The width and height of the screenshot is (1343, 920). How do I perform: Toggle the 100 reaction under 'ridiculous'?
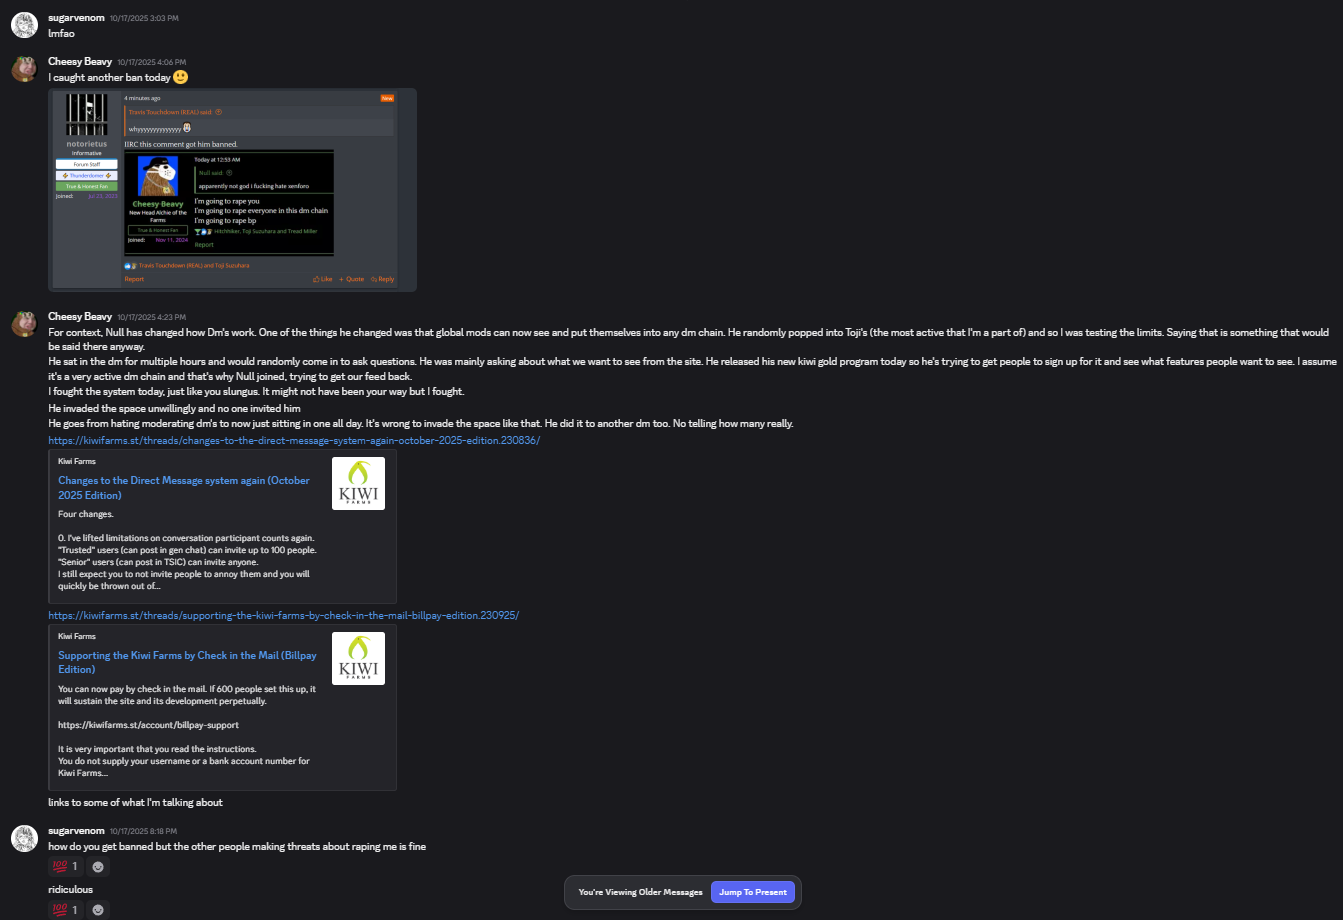65,910
